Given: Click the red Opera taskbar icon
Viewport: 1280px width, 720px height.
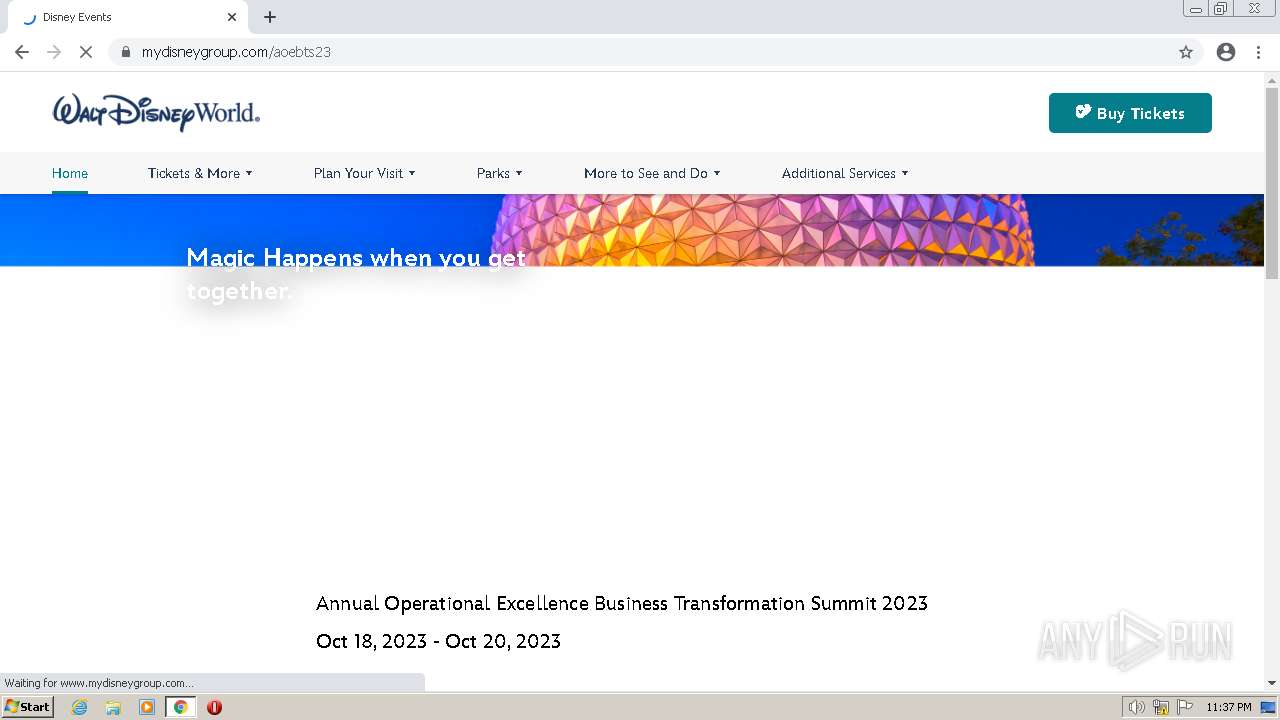Looking at the screenshot, I should pyautogui.click(x=214, y=707).
